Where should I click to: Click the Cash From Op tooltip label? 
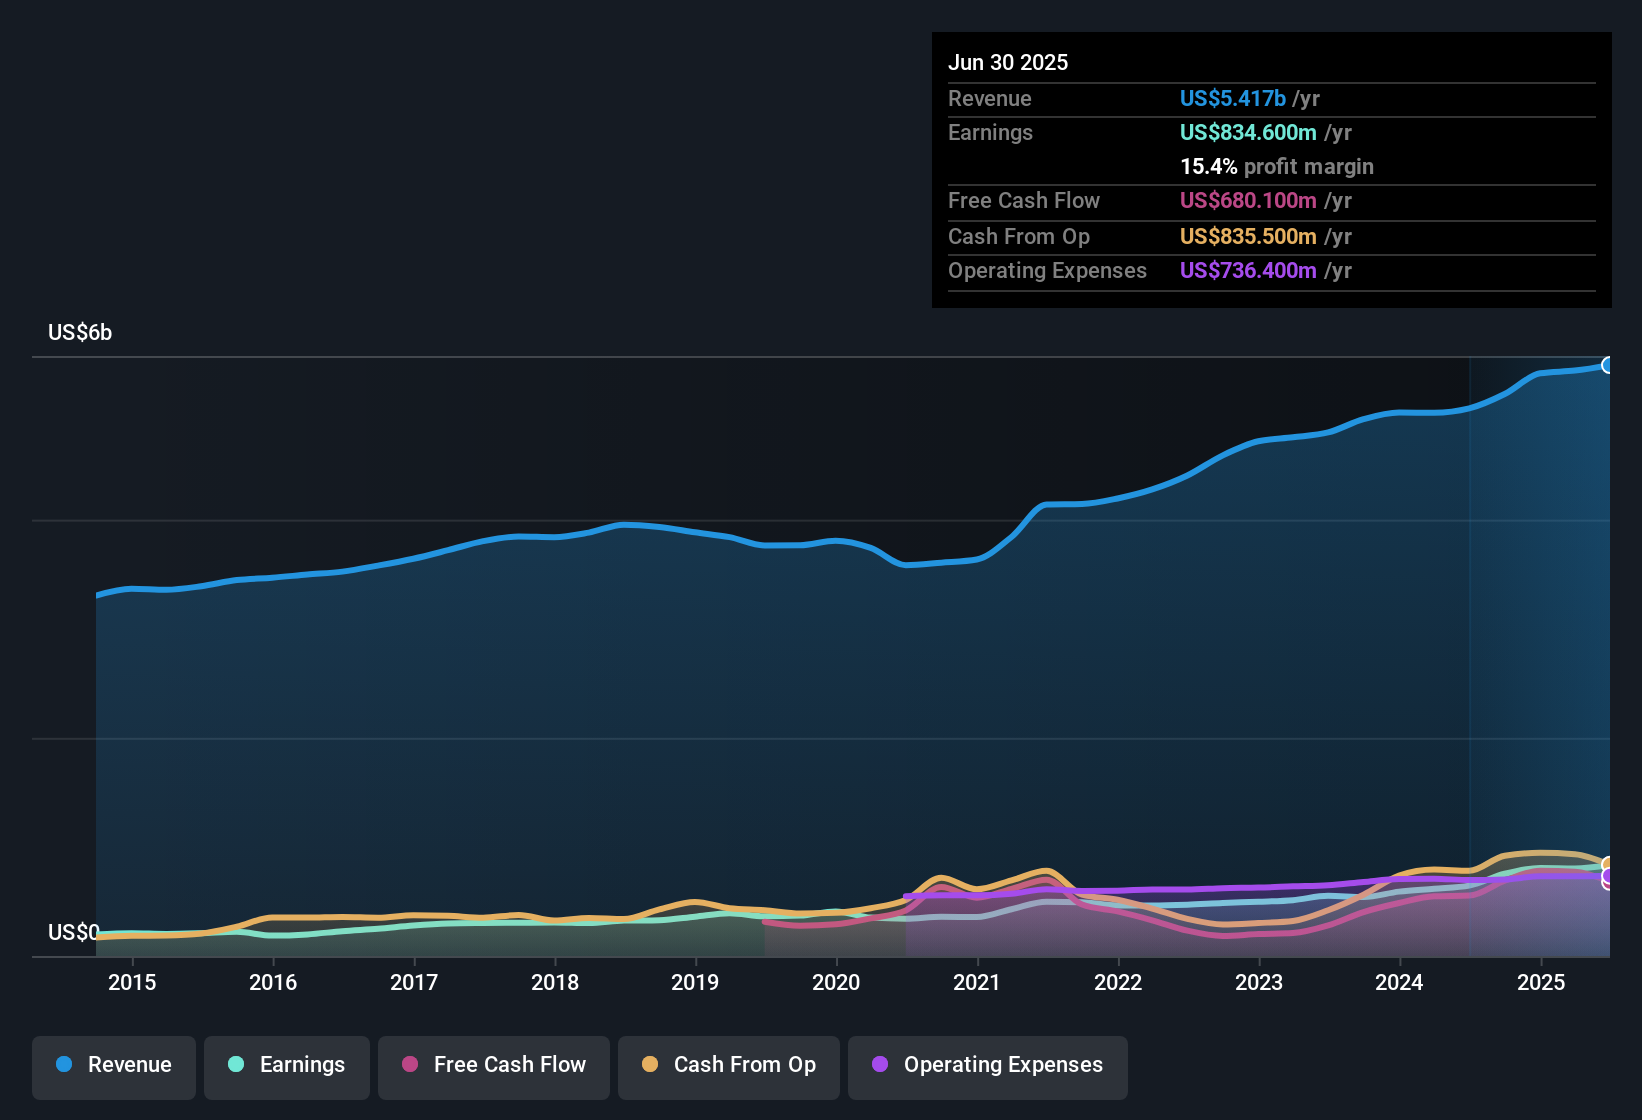(1019, 236)
